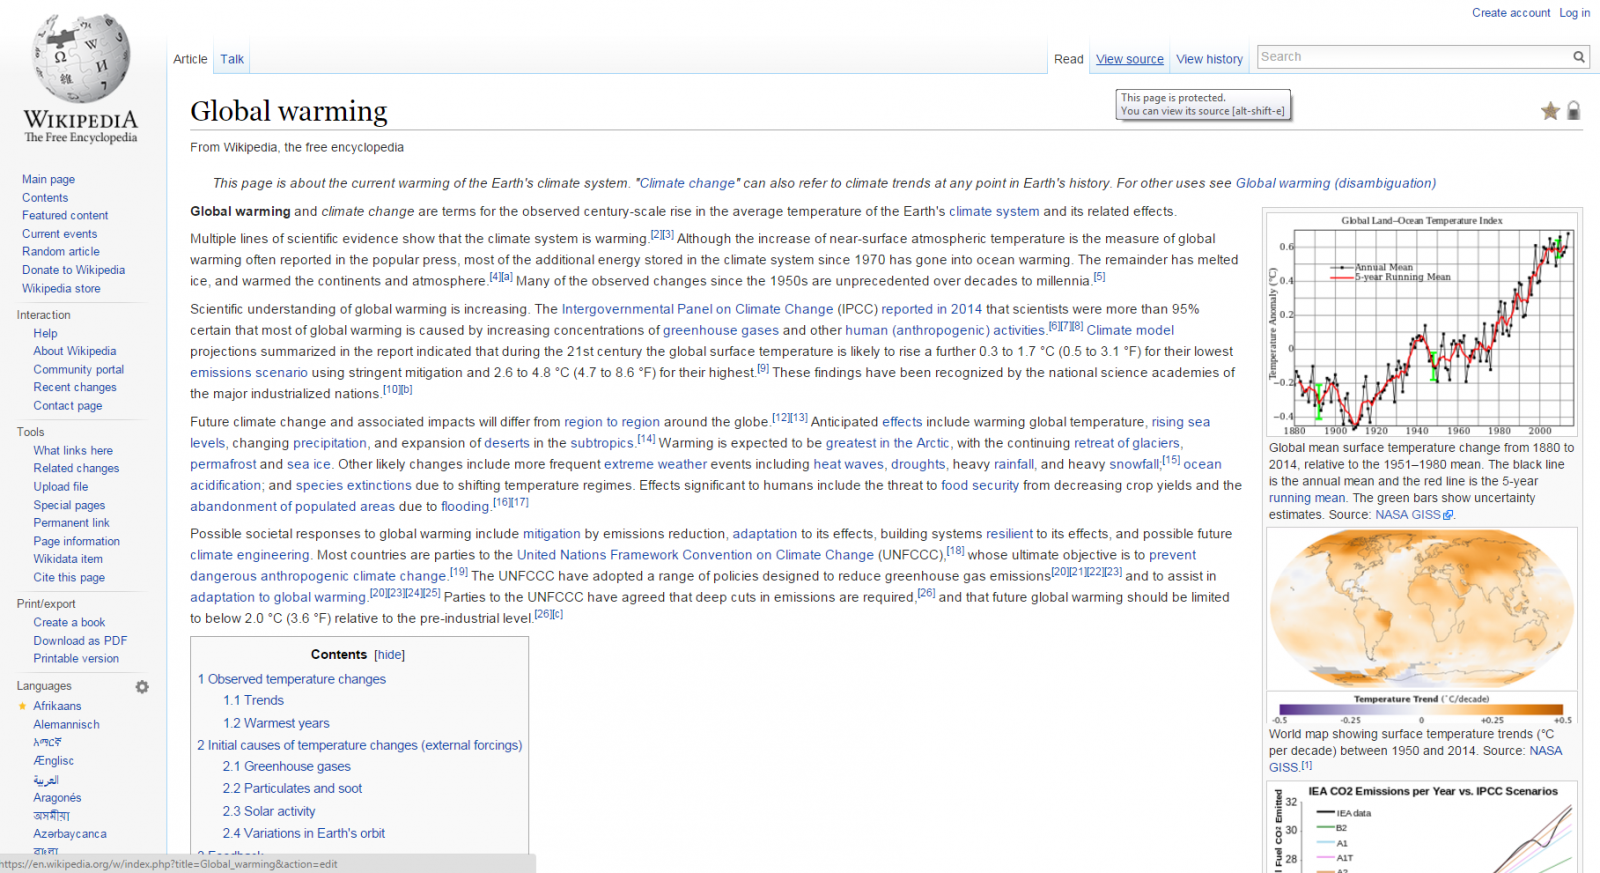Image resolution: width=1600 pixels, height=873 pixels.
Task: Jump to the Warmest years subsection
Action: (x=276, y=723)
